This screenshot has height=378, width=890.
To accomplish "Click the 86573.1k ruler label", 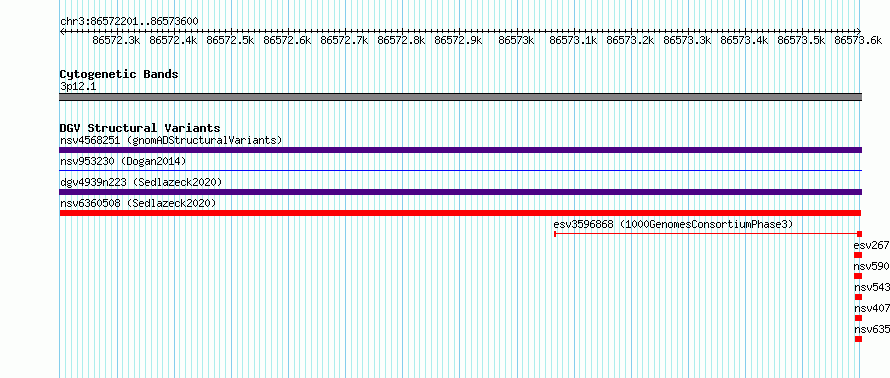I will (573, 40).
